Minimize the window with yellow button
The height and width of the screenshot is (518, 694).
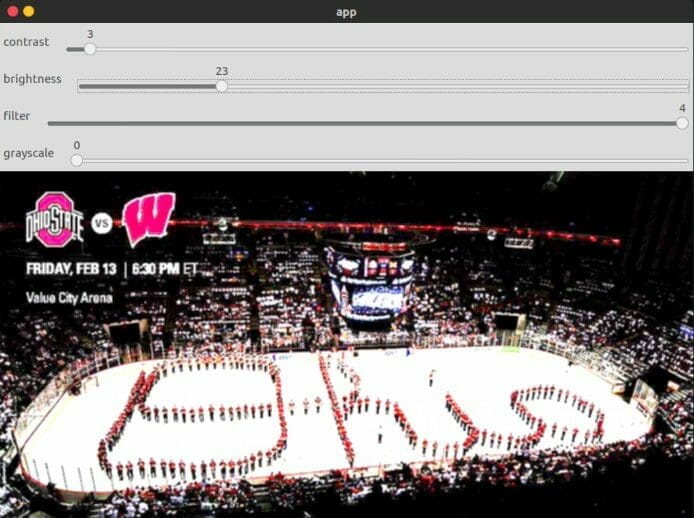29,12
